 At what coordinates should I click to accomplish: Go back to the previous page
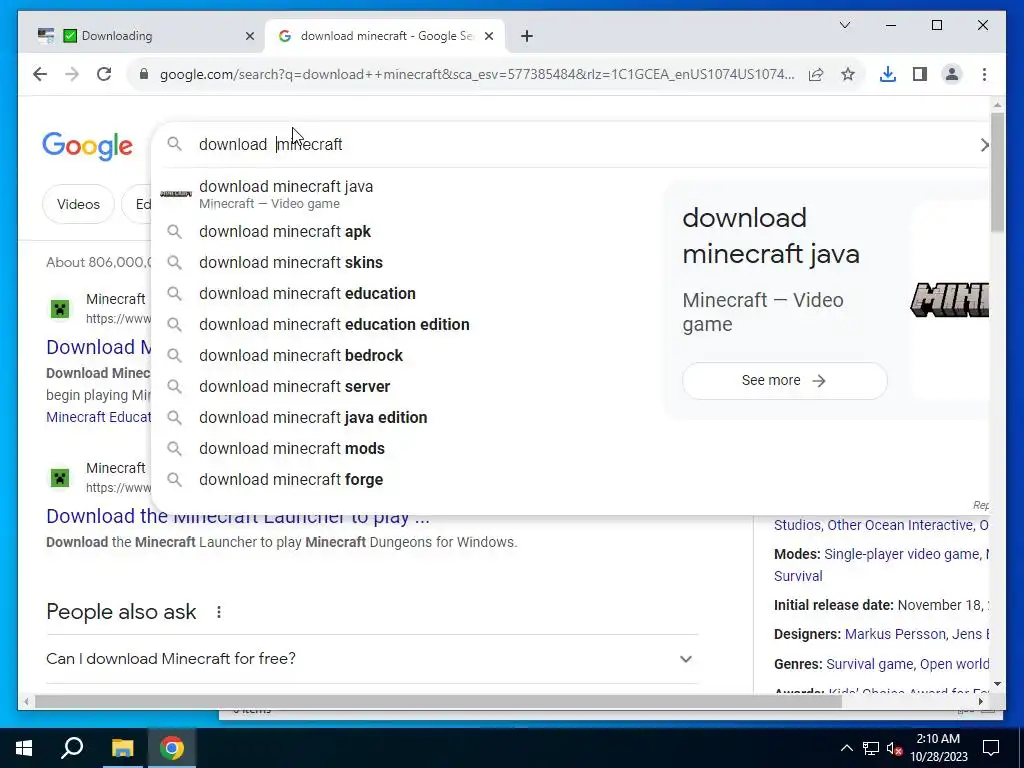(40, 74)
